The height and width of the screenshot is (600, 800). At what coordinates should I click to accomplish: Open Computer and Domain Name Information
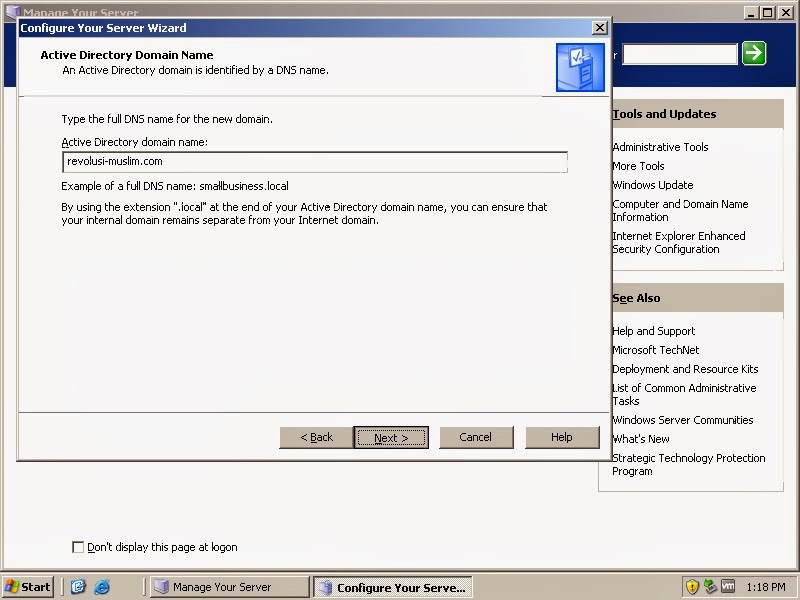click(680, 210)
